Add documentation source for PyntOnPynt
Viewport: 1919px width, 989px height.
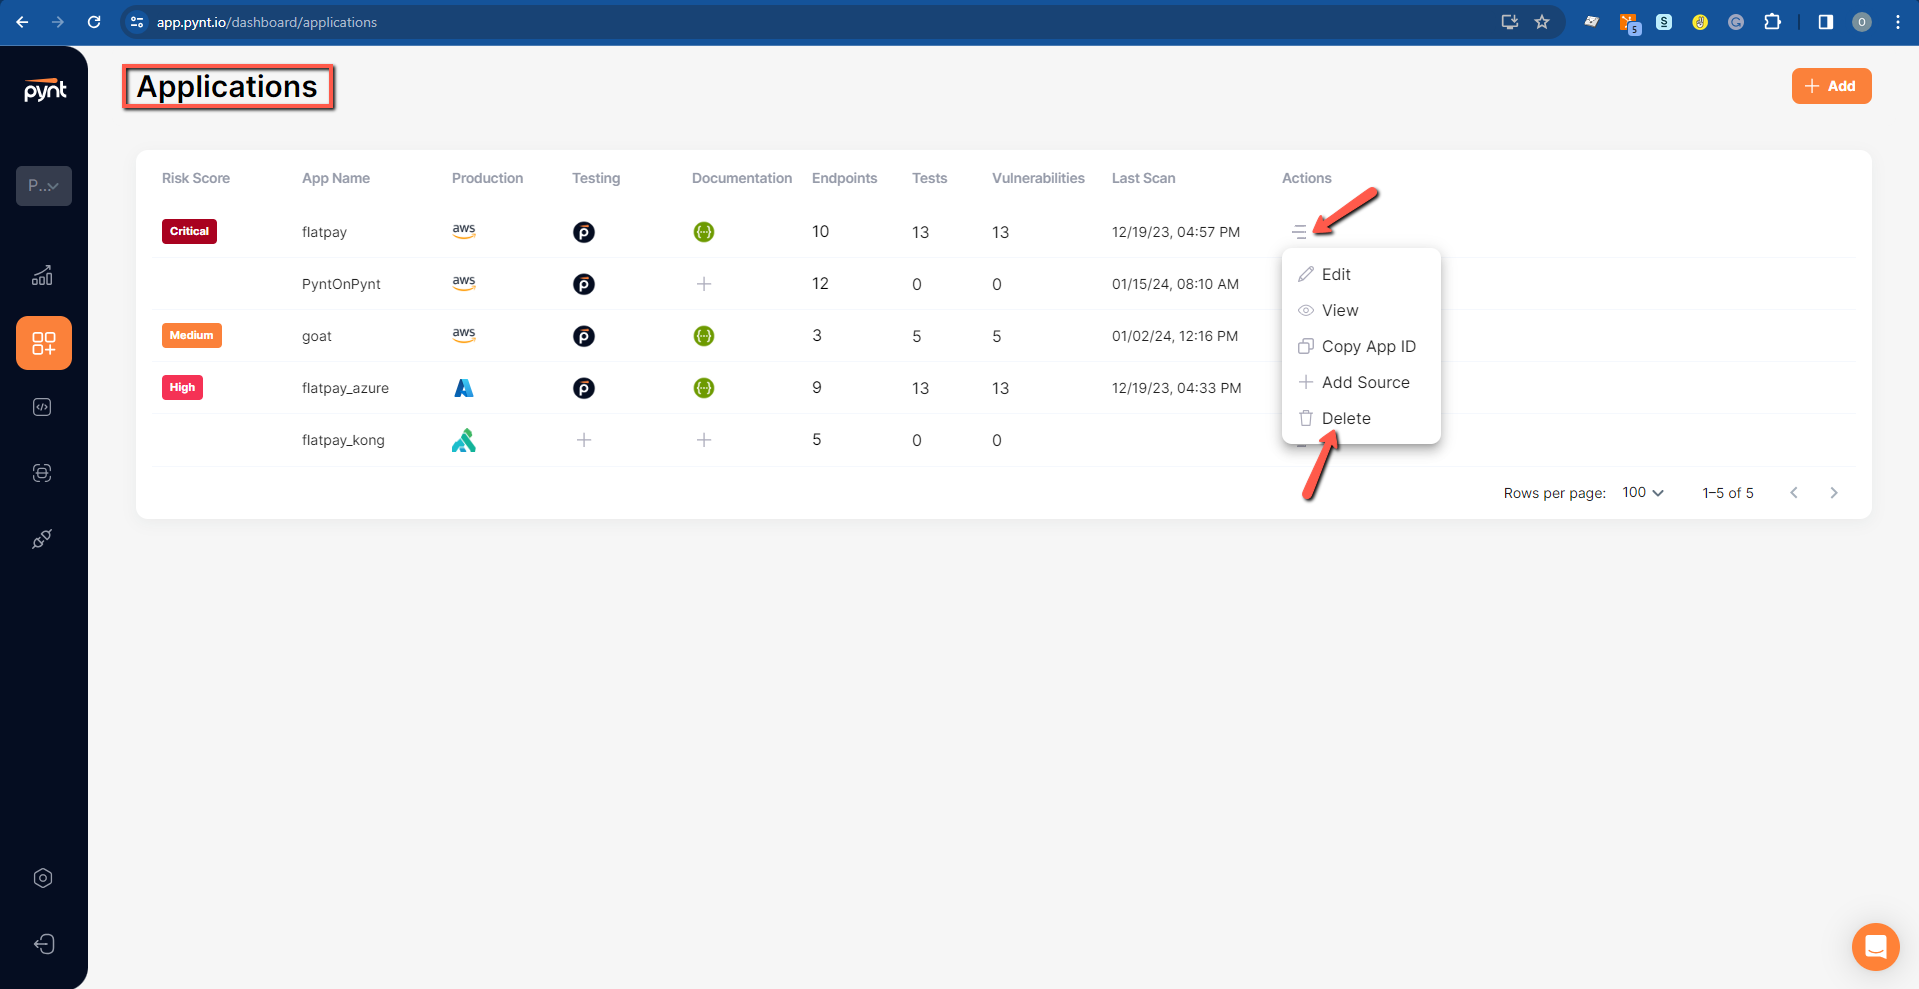click(x=704, y=284)
